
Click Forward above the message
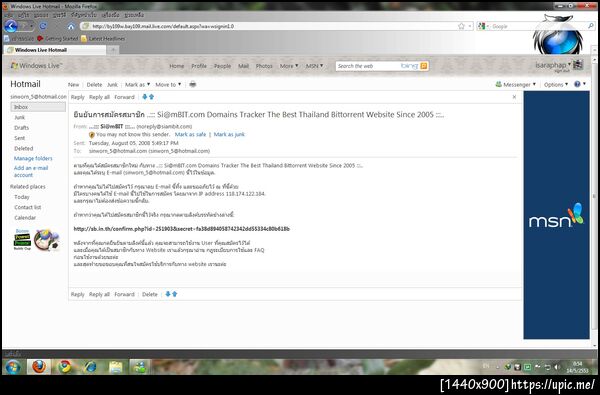tap(124, 97)
